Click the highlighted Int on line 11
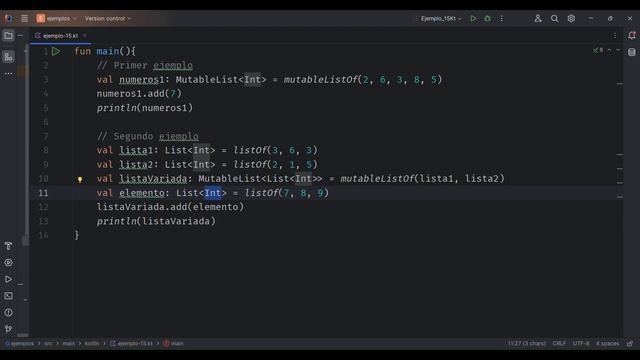This screenshot has width=640, height=360. pos(212,193)
